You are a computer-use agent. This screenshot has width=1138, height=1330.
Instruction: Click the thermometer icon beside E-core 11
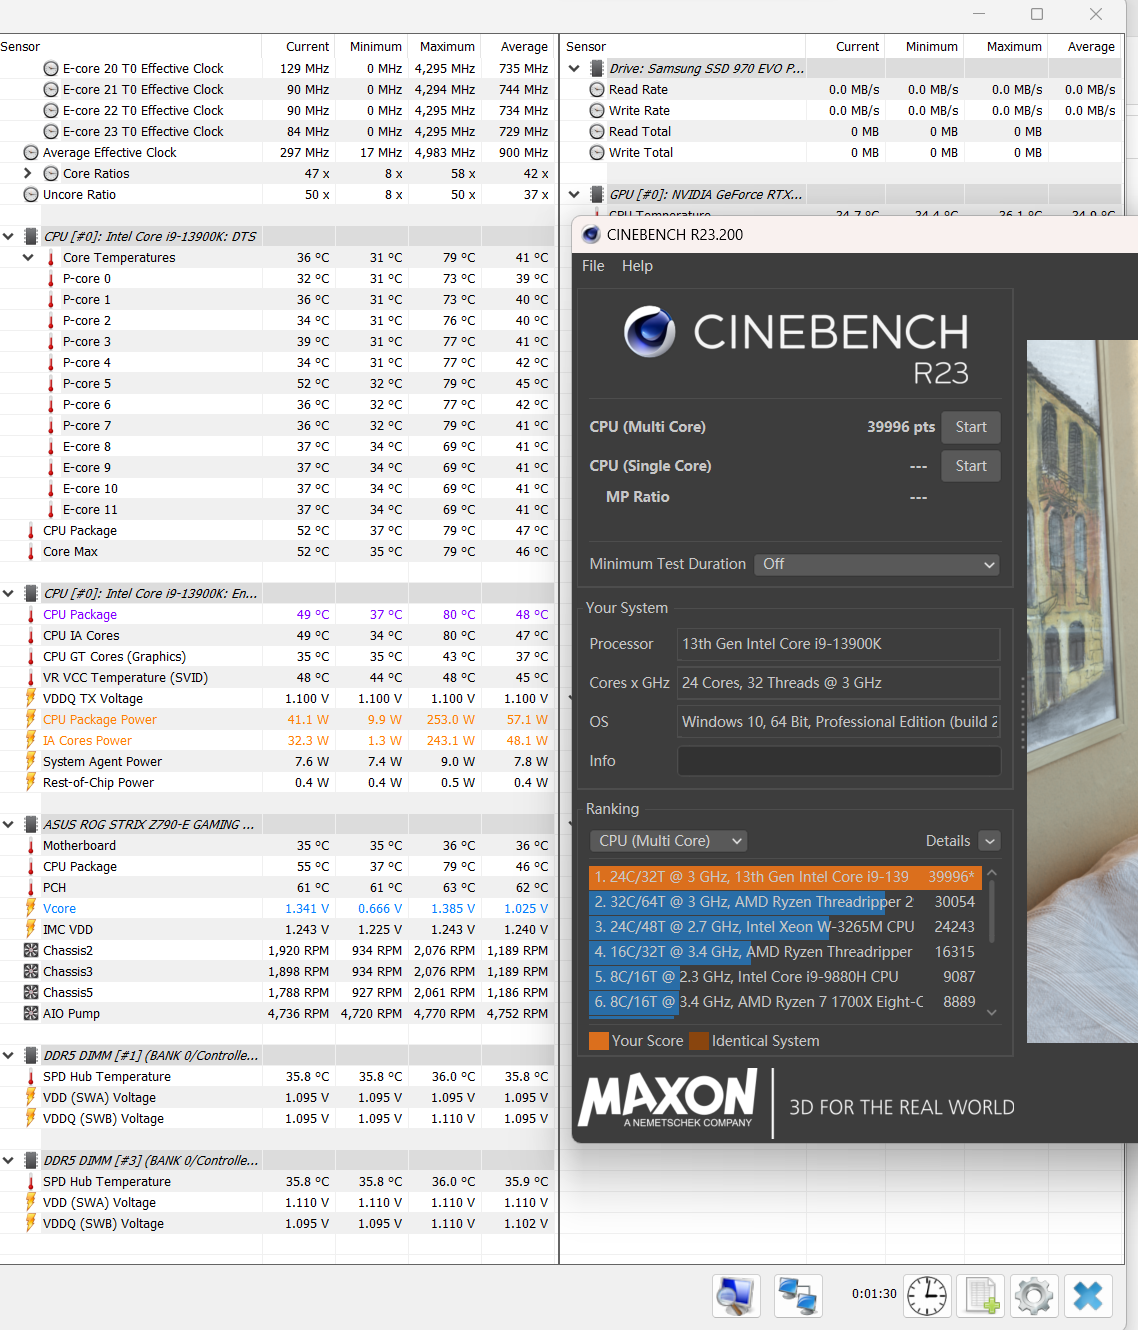[51, 510]
